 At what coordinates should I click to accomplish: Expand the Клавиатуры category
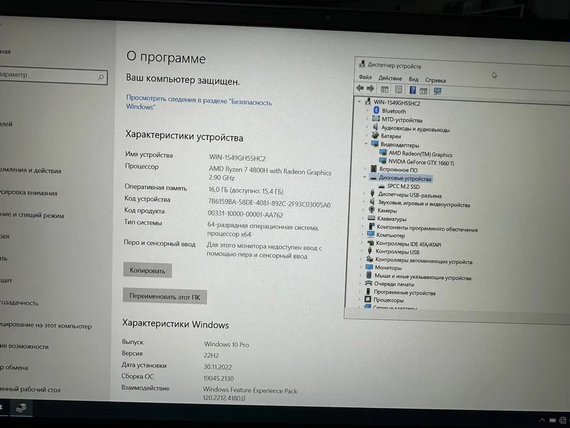coord(362,218)
